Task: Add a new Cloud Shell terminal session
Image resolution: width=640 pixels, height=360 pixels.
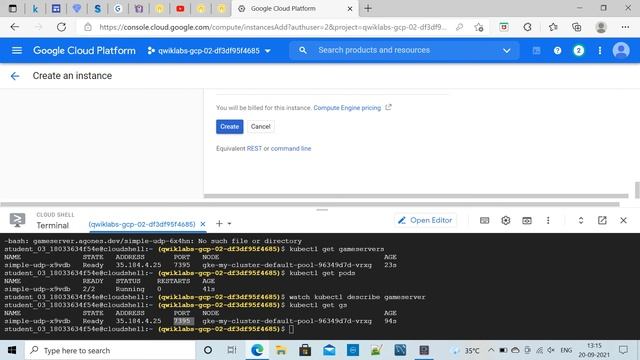Action: click(219, 224)
